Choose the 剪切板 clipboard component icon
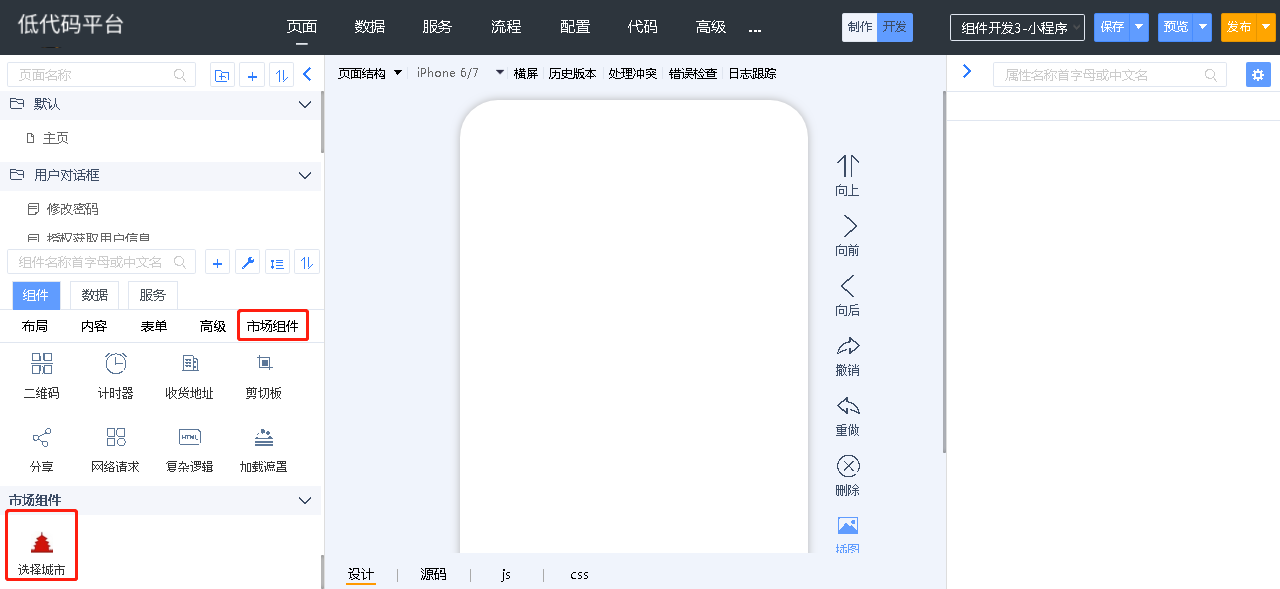 [x=264, y=364]
